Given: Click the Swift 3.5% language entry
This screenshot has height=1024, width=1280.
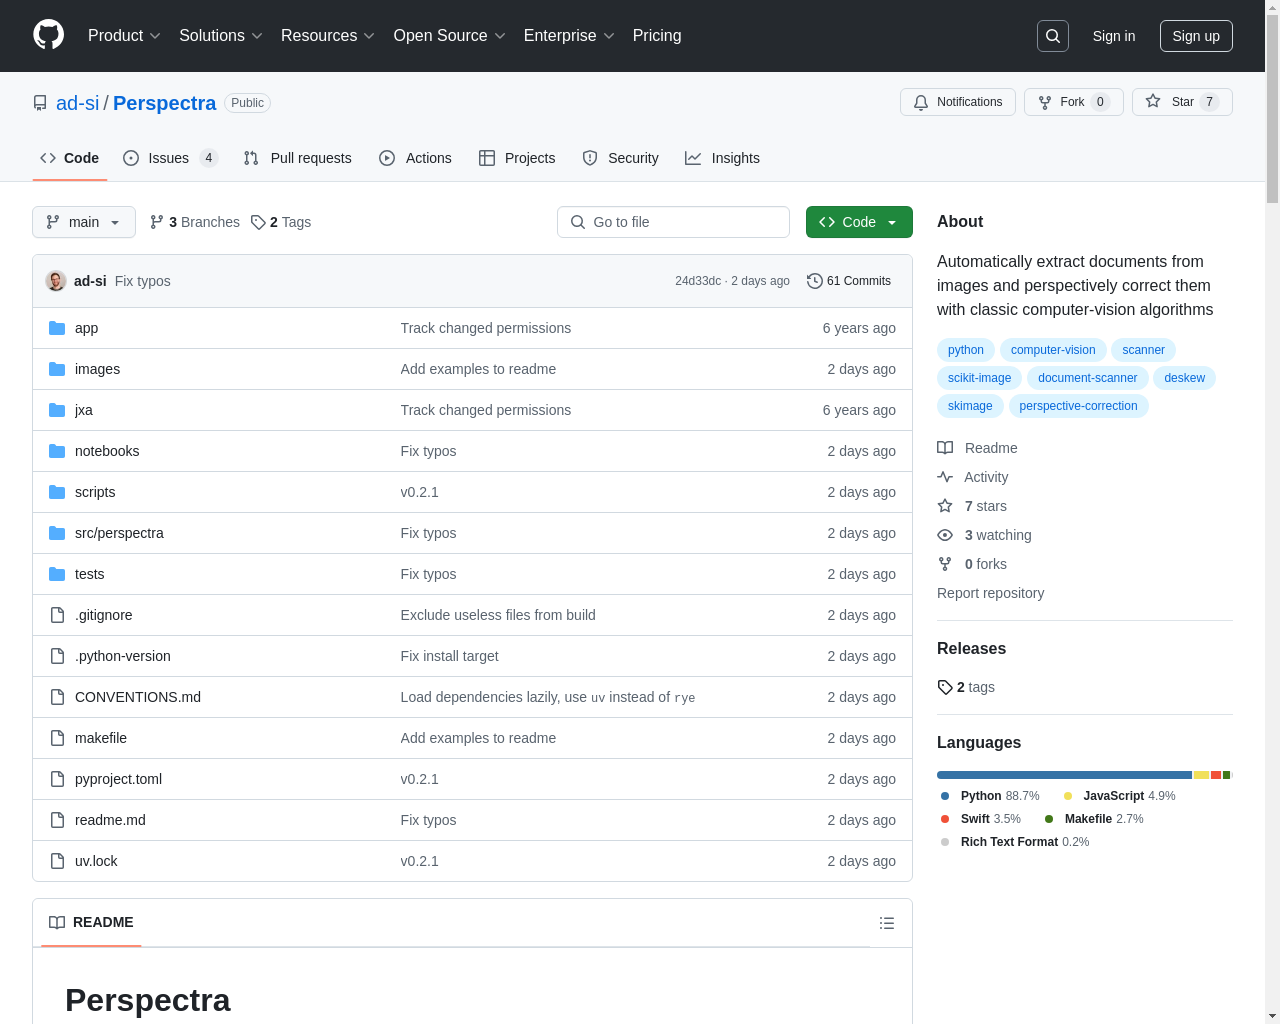Looking at the screenshot, I should [x=981, y=819].
